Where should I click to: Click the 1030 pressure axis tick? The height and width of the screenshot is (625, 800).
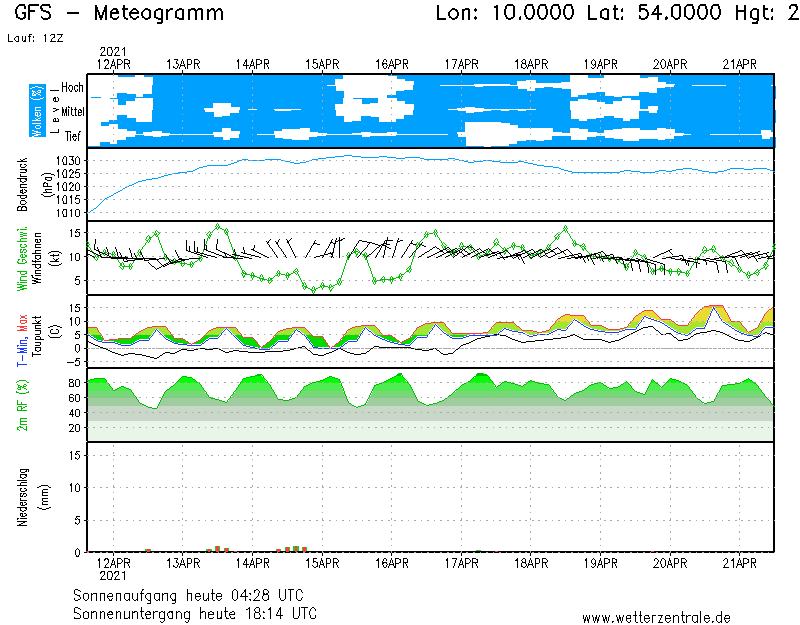click(69, 160)
